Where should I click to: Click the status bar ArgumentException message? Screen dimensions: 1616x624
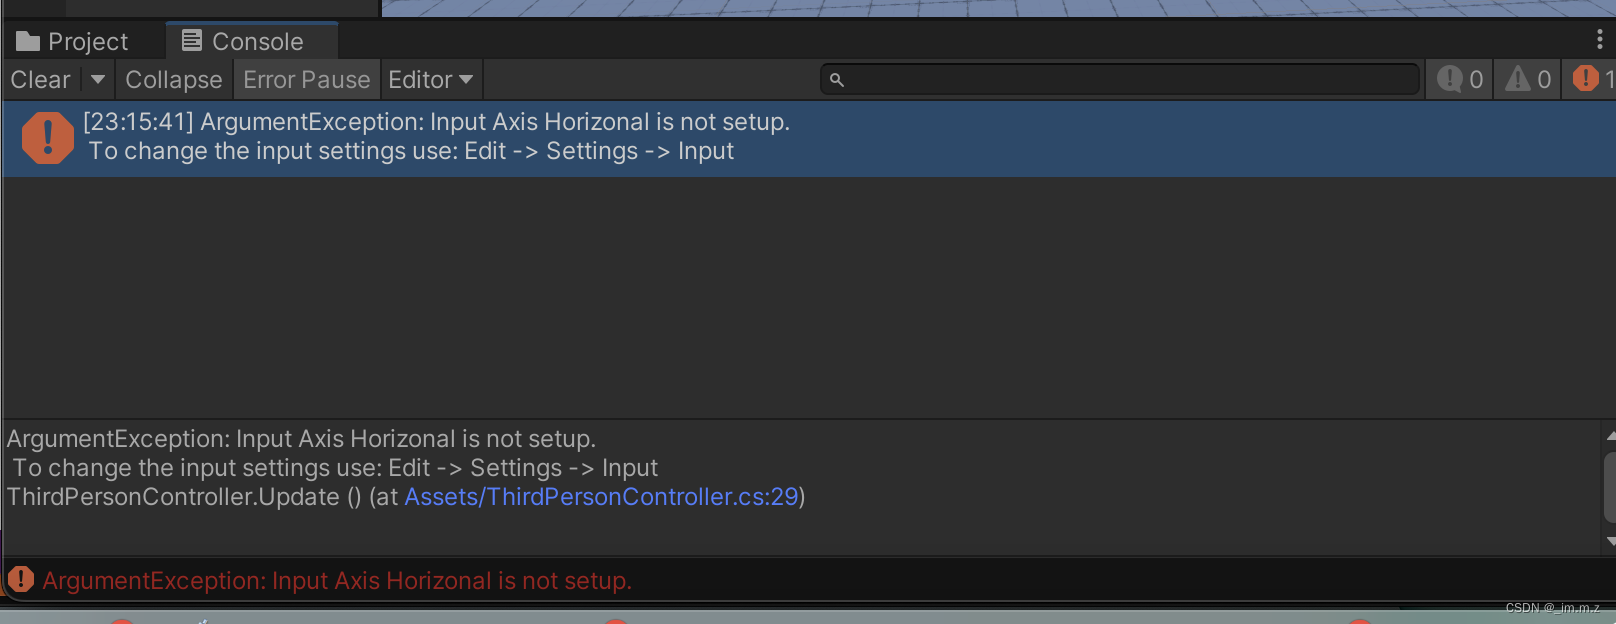337,581
